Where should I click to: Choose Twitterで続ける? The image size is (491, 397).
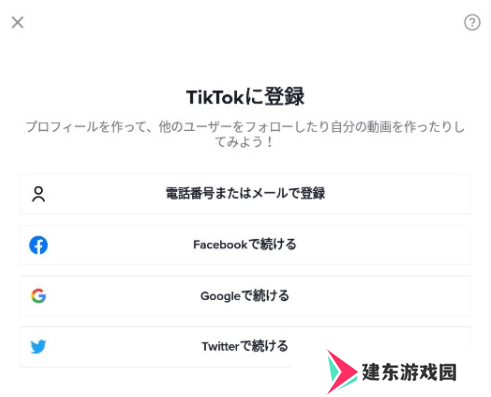pos(245,347)
